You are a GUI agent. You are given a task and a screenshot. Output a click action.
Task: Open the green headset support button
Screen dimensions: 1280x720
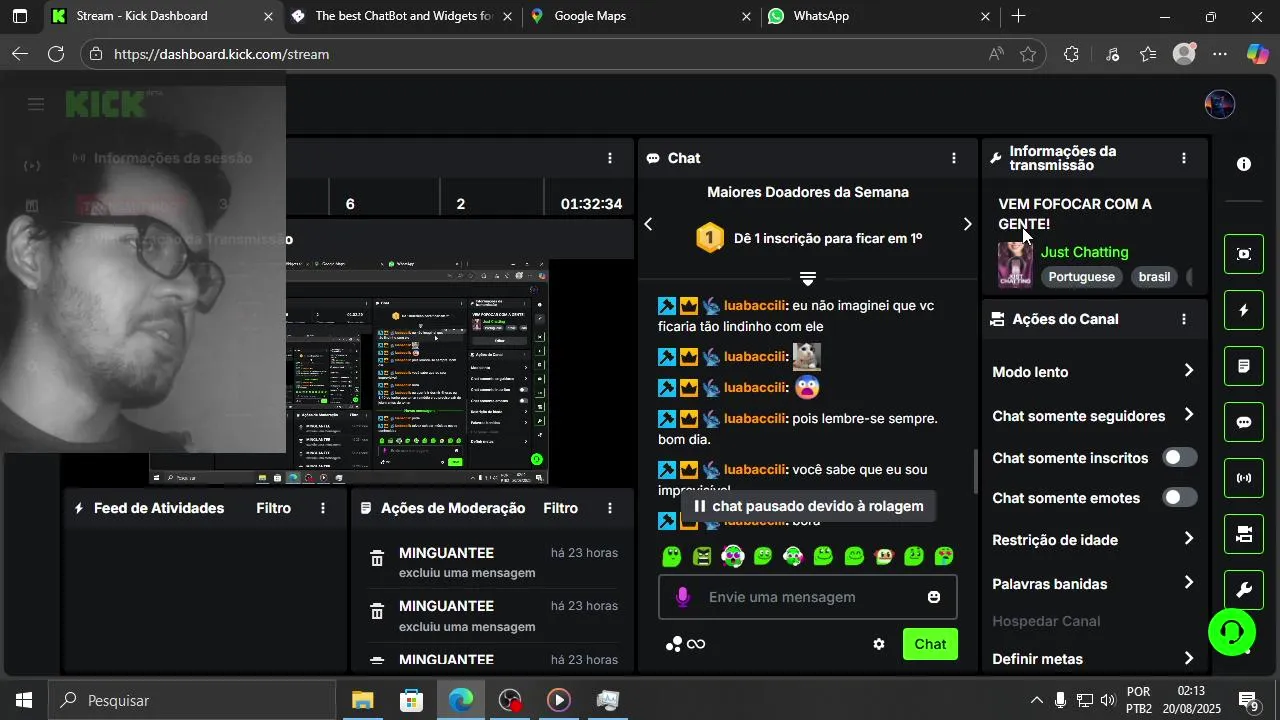tap(1232, 631)
